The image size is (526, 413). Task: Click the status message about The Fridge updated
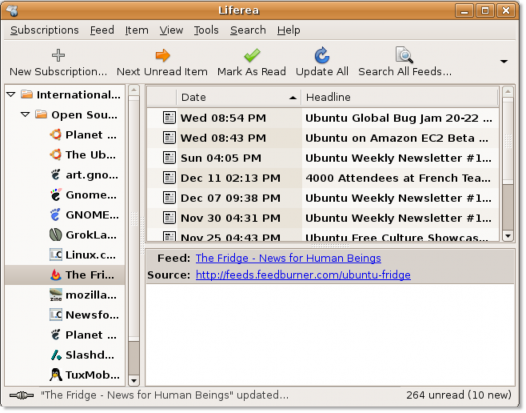coord(164,395)
